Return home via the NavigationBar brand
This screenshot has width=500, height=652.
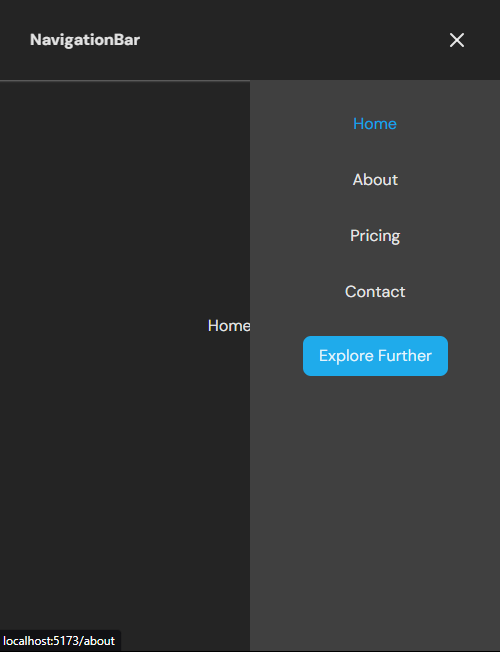85,40
